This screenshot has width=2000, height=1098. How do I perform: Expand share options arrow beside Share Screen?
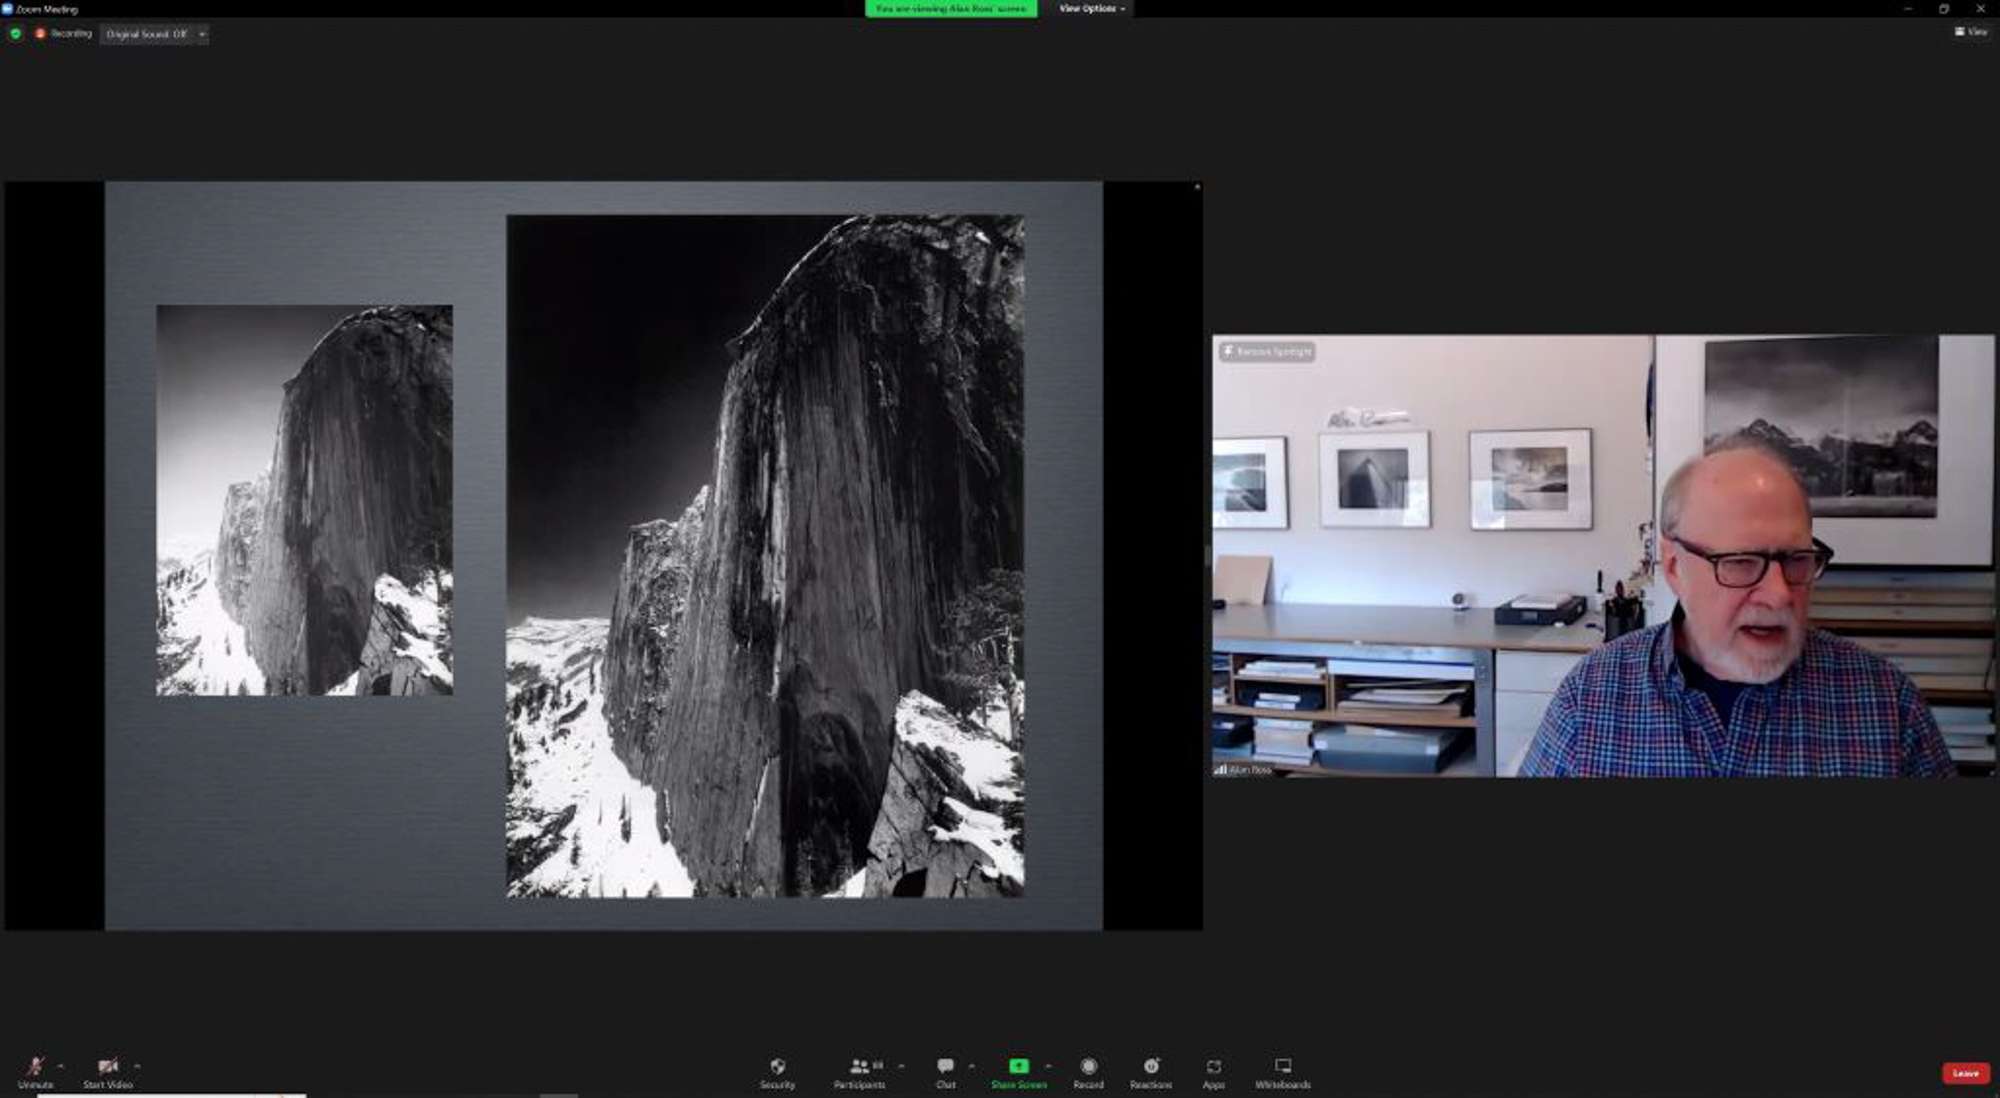click(1047, 1066)
